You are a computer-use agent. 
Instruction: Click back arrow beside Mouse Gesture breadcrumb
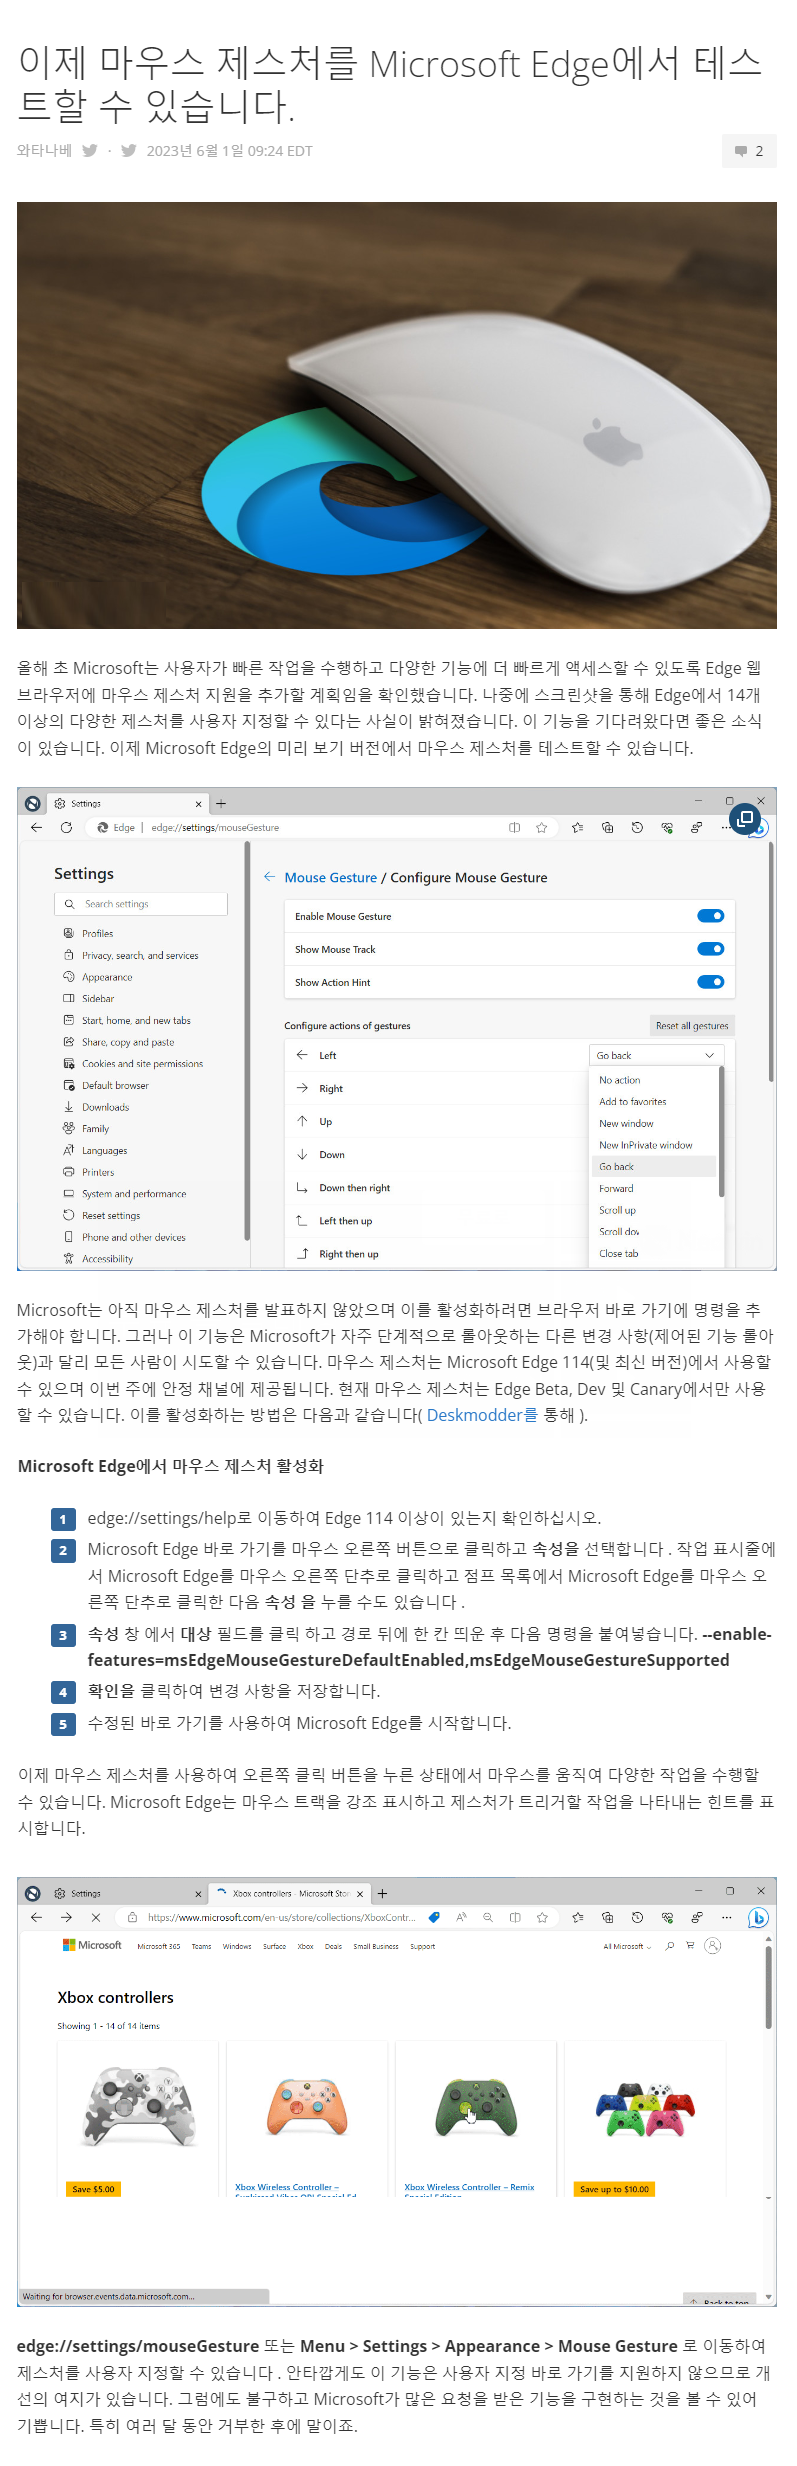(x=269, y=877)
